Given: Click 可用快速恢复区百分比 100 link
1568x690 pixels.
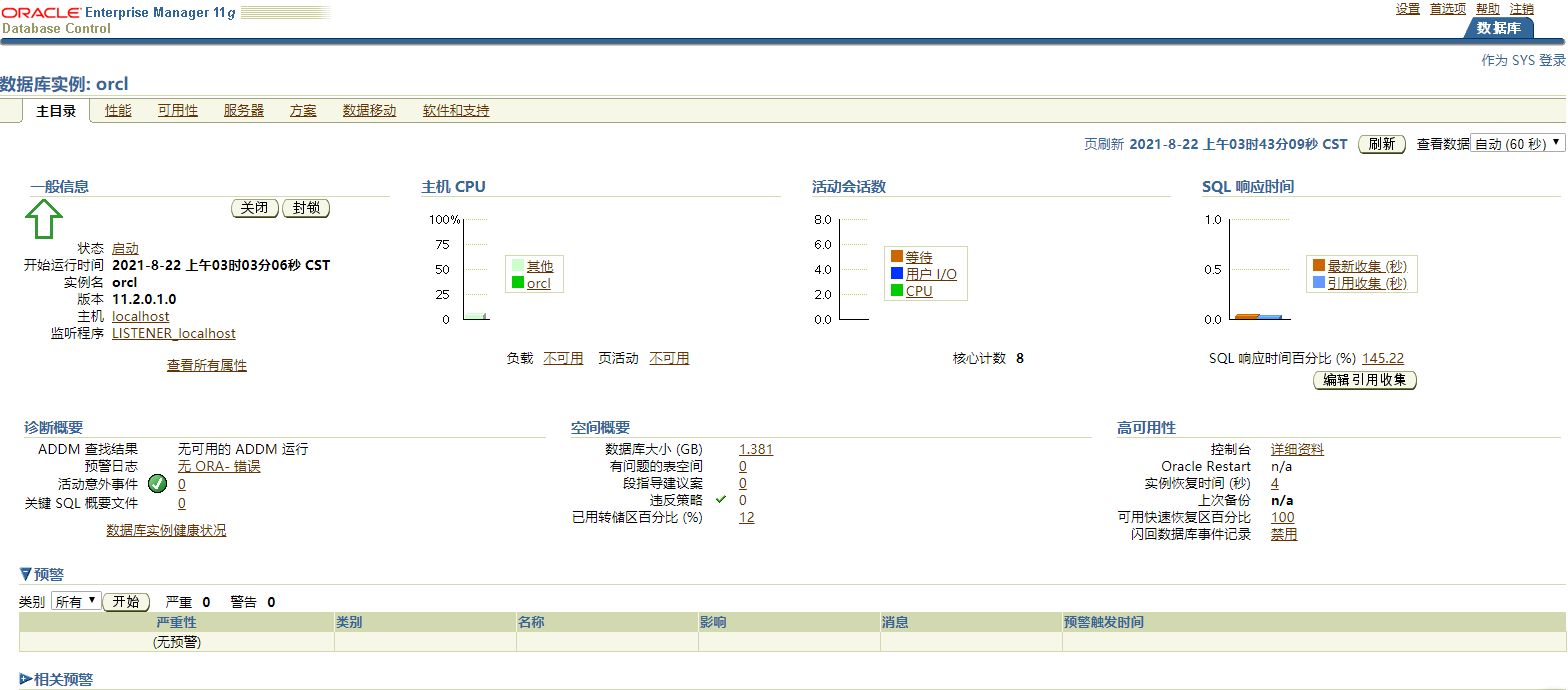Looking at the screenshot, I should 1283,517.
